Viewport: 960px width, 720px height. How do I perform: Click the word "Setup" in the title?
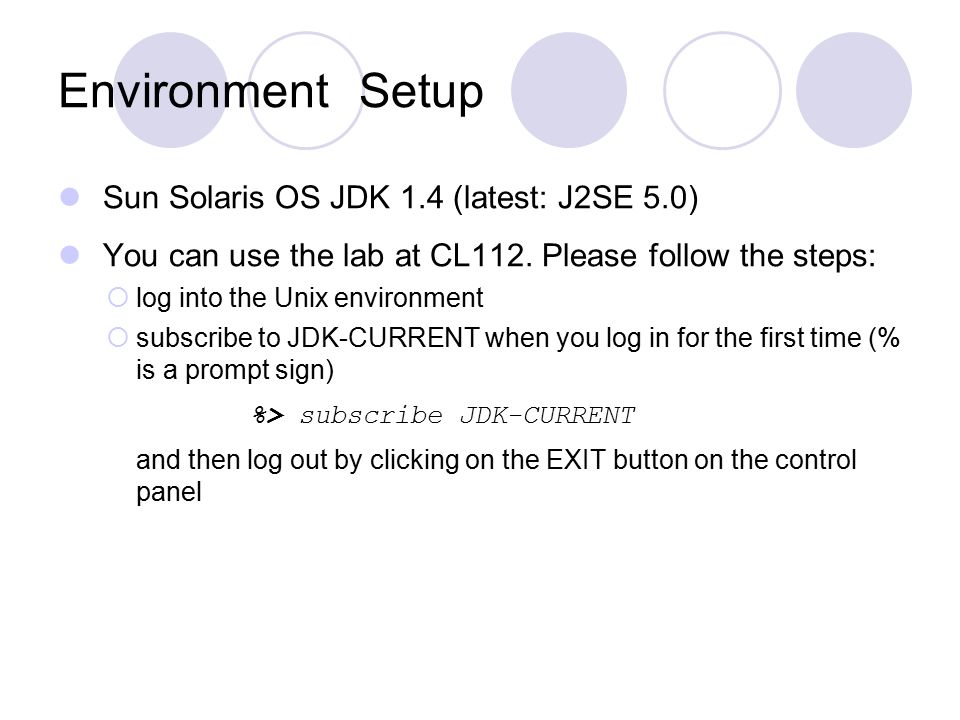[421, 93]
